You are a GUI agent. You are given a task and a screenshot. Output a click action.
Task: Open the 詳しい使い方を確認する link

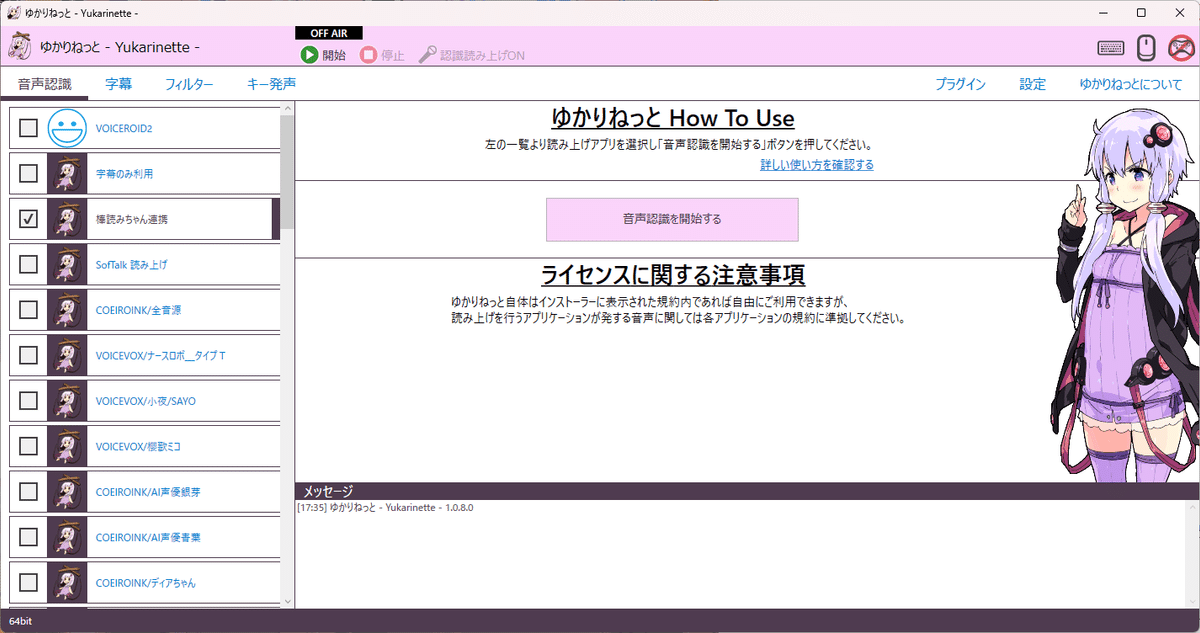coord(817,165)
